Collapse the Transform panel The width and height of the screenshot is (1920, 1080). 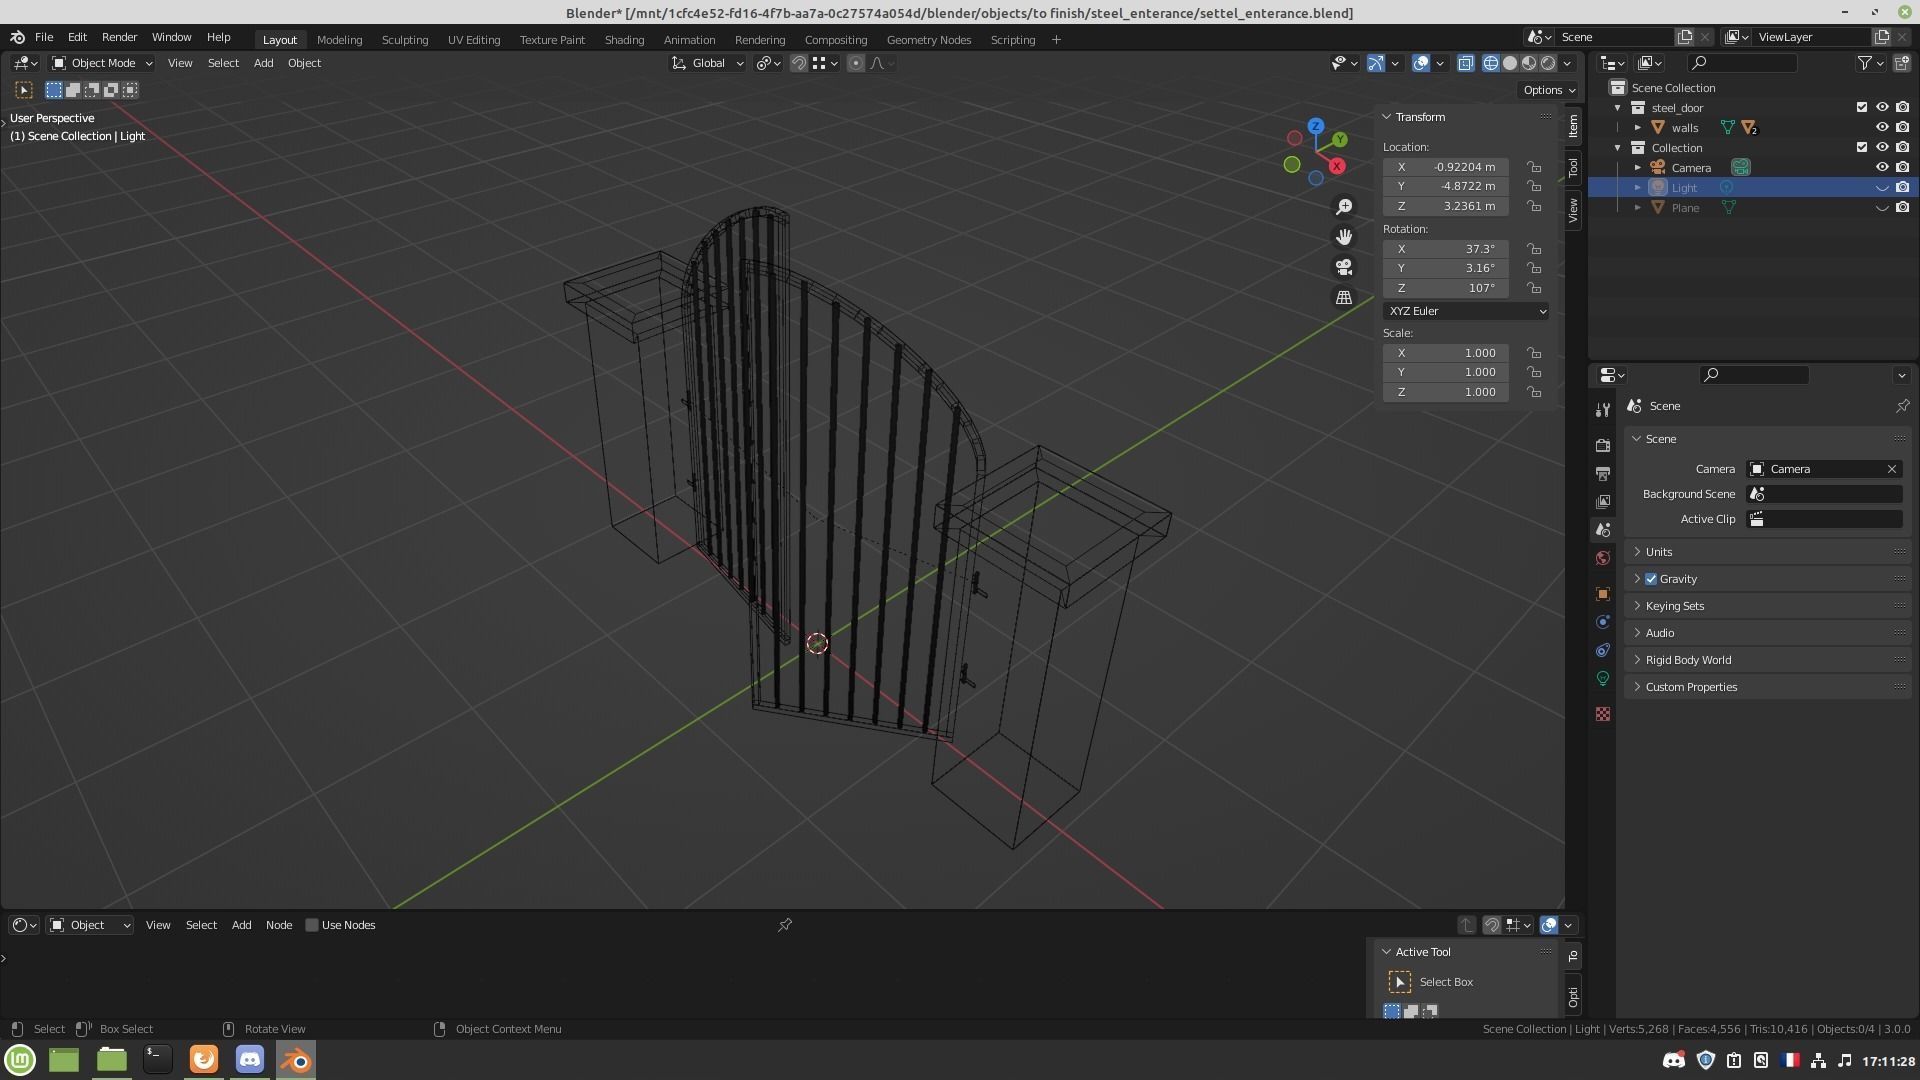point(1387,117)
